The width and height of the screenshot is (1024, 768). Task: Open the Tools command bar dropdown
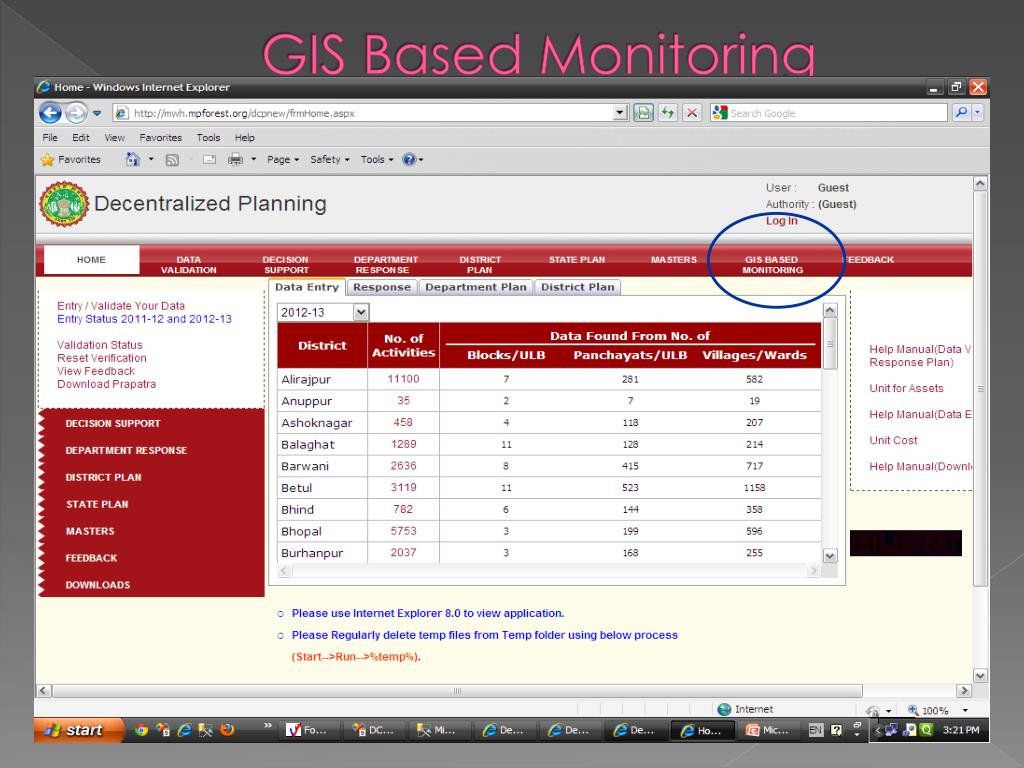click(377, 159)
